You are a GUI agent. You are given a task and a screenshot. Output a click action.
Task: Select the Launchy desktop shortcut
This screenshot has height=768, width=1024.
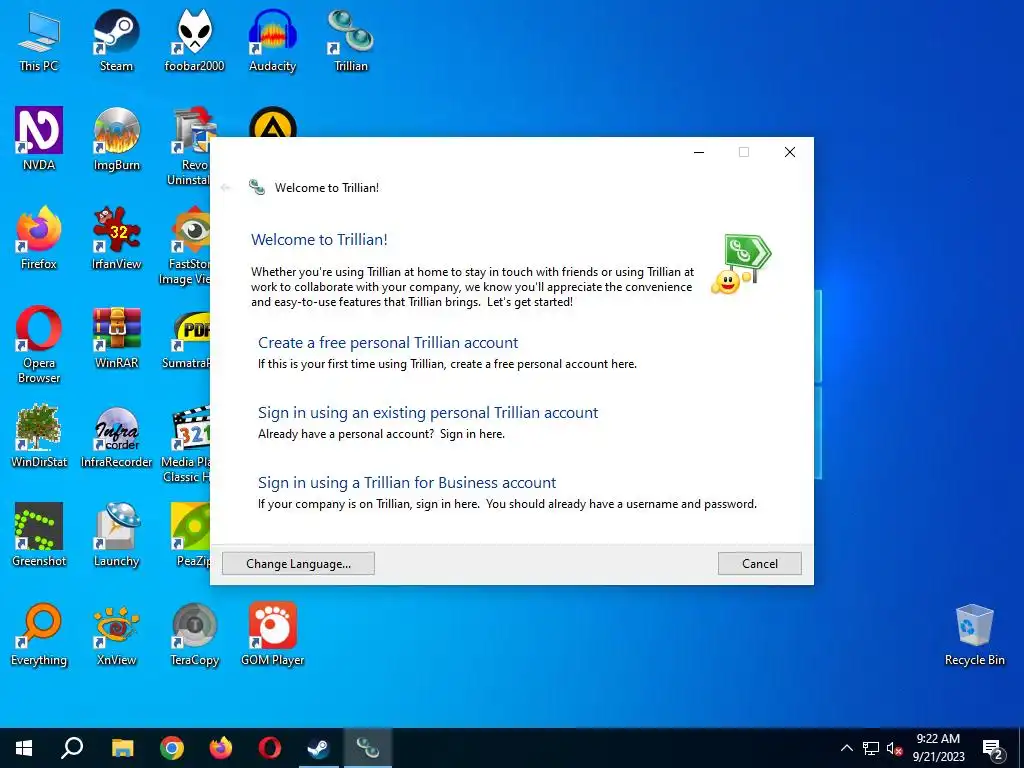116,536
